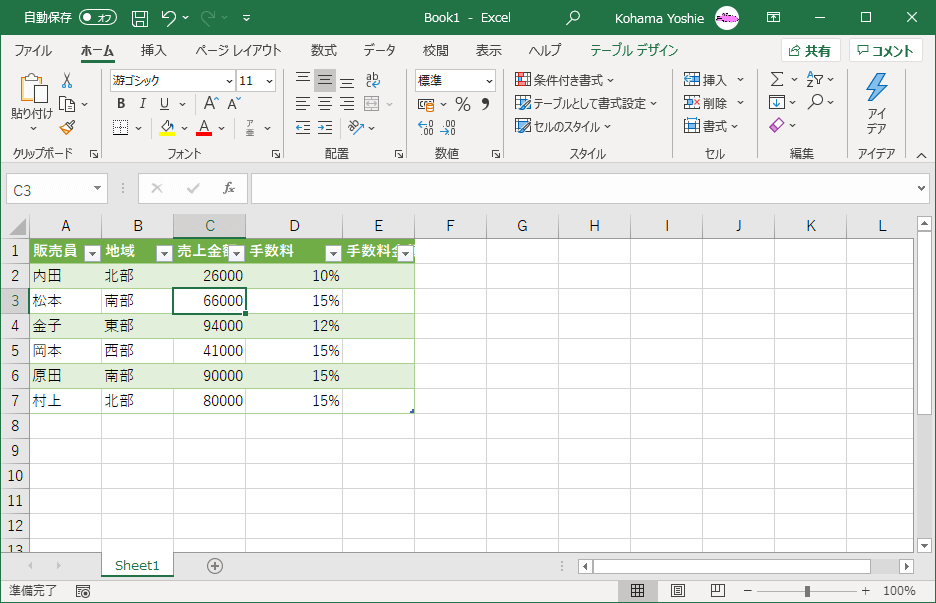
Task: Click the Insert Function fx icon
Action: point(229,189)
